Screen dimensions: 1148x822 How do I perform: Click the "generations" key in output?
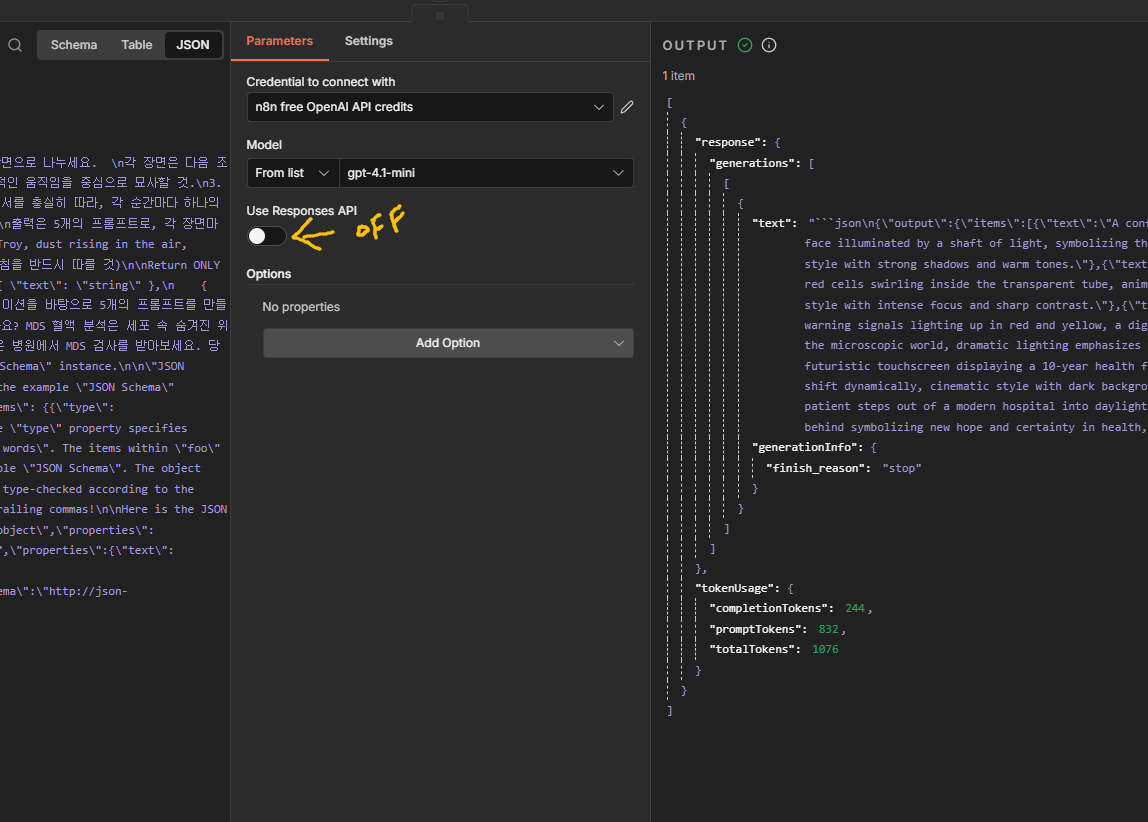tap(752, 163)
